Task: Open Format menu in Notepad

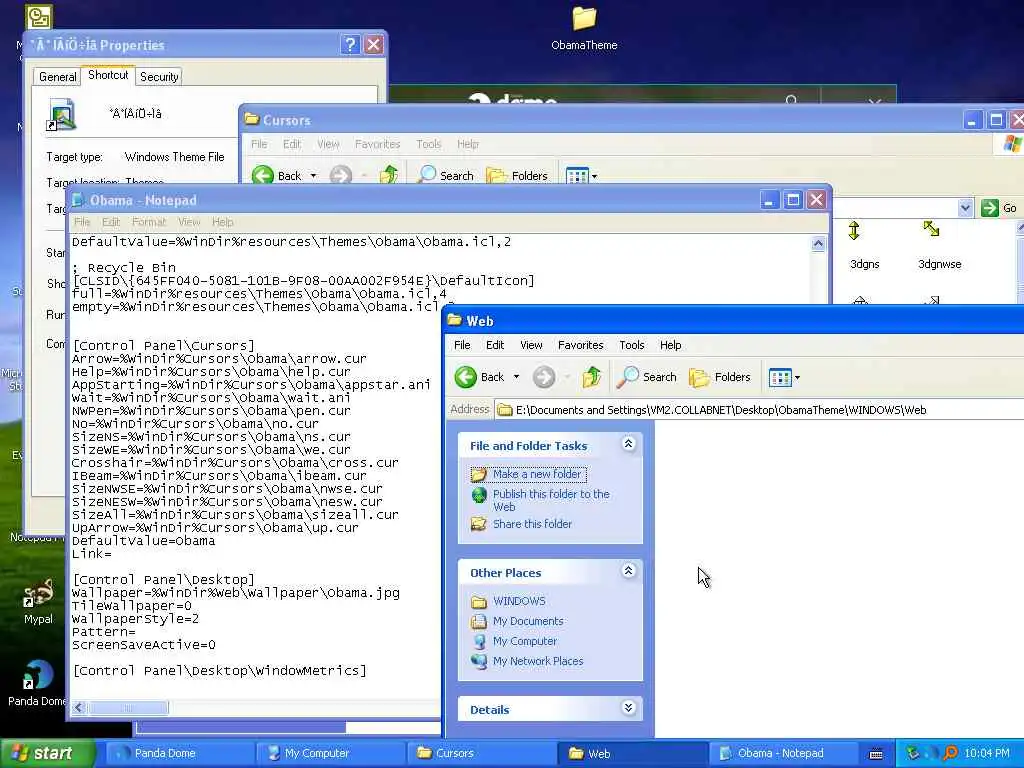Action: [x=149, y=222]
